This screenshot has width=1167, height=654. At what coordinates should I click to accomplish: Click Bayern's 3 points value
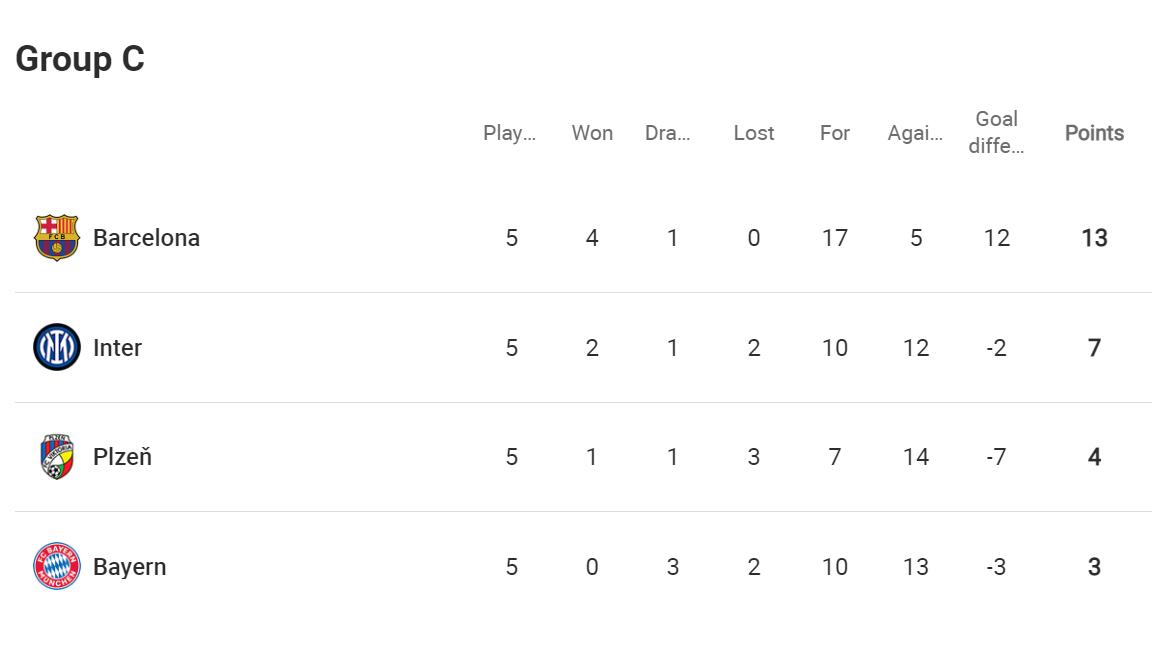click(x=1094, y=567)
